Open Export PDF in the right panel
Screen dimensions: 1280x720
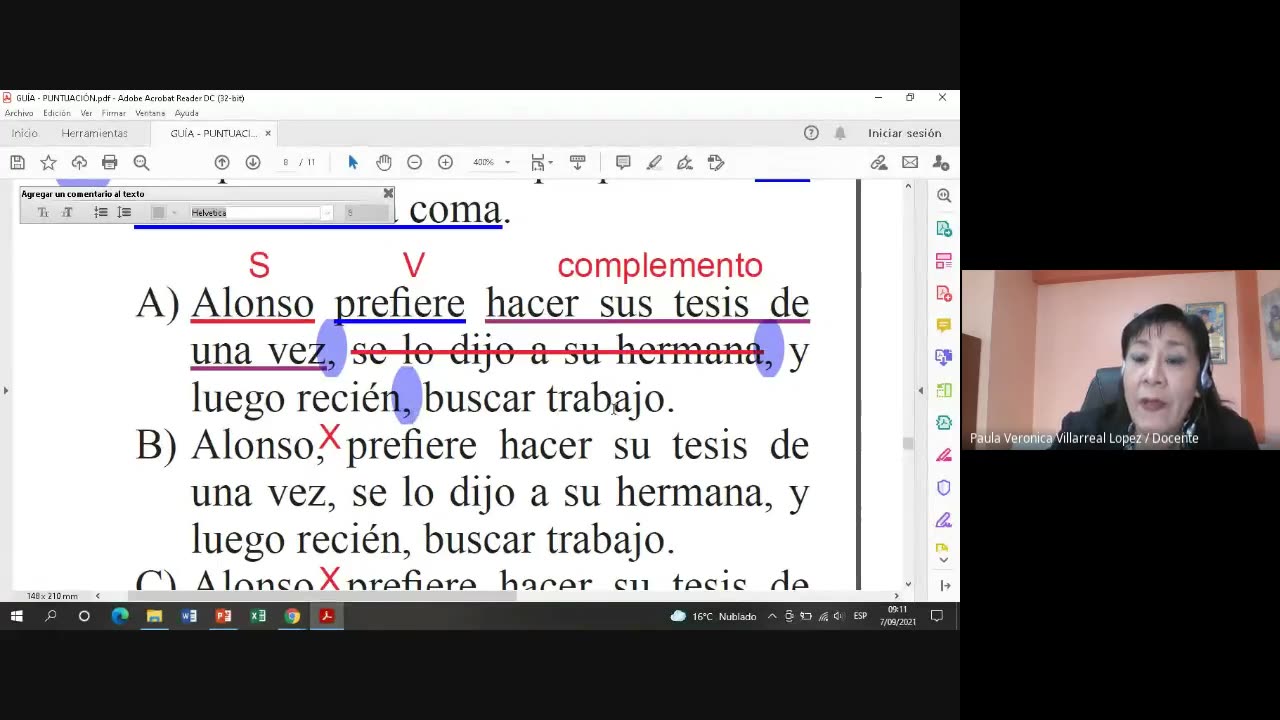[943, 229]
